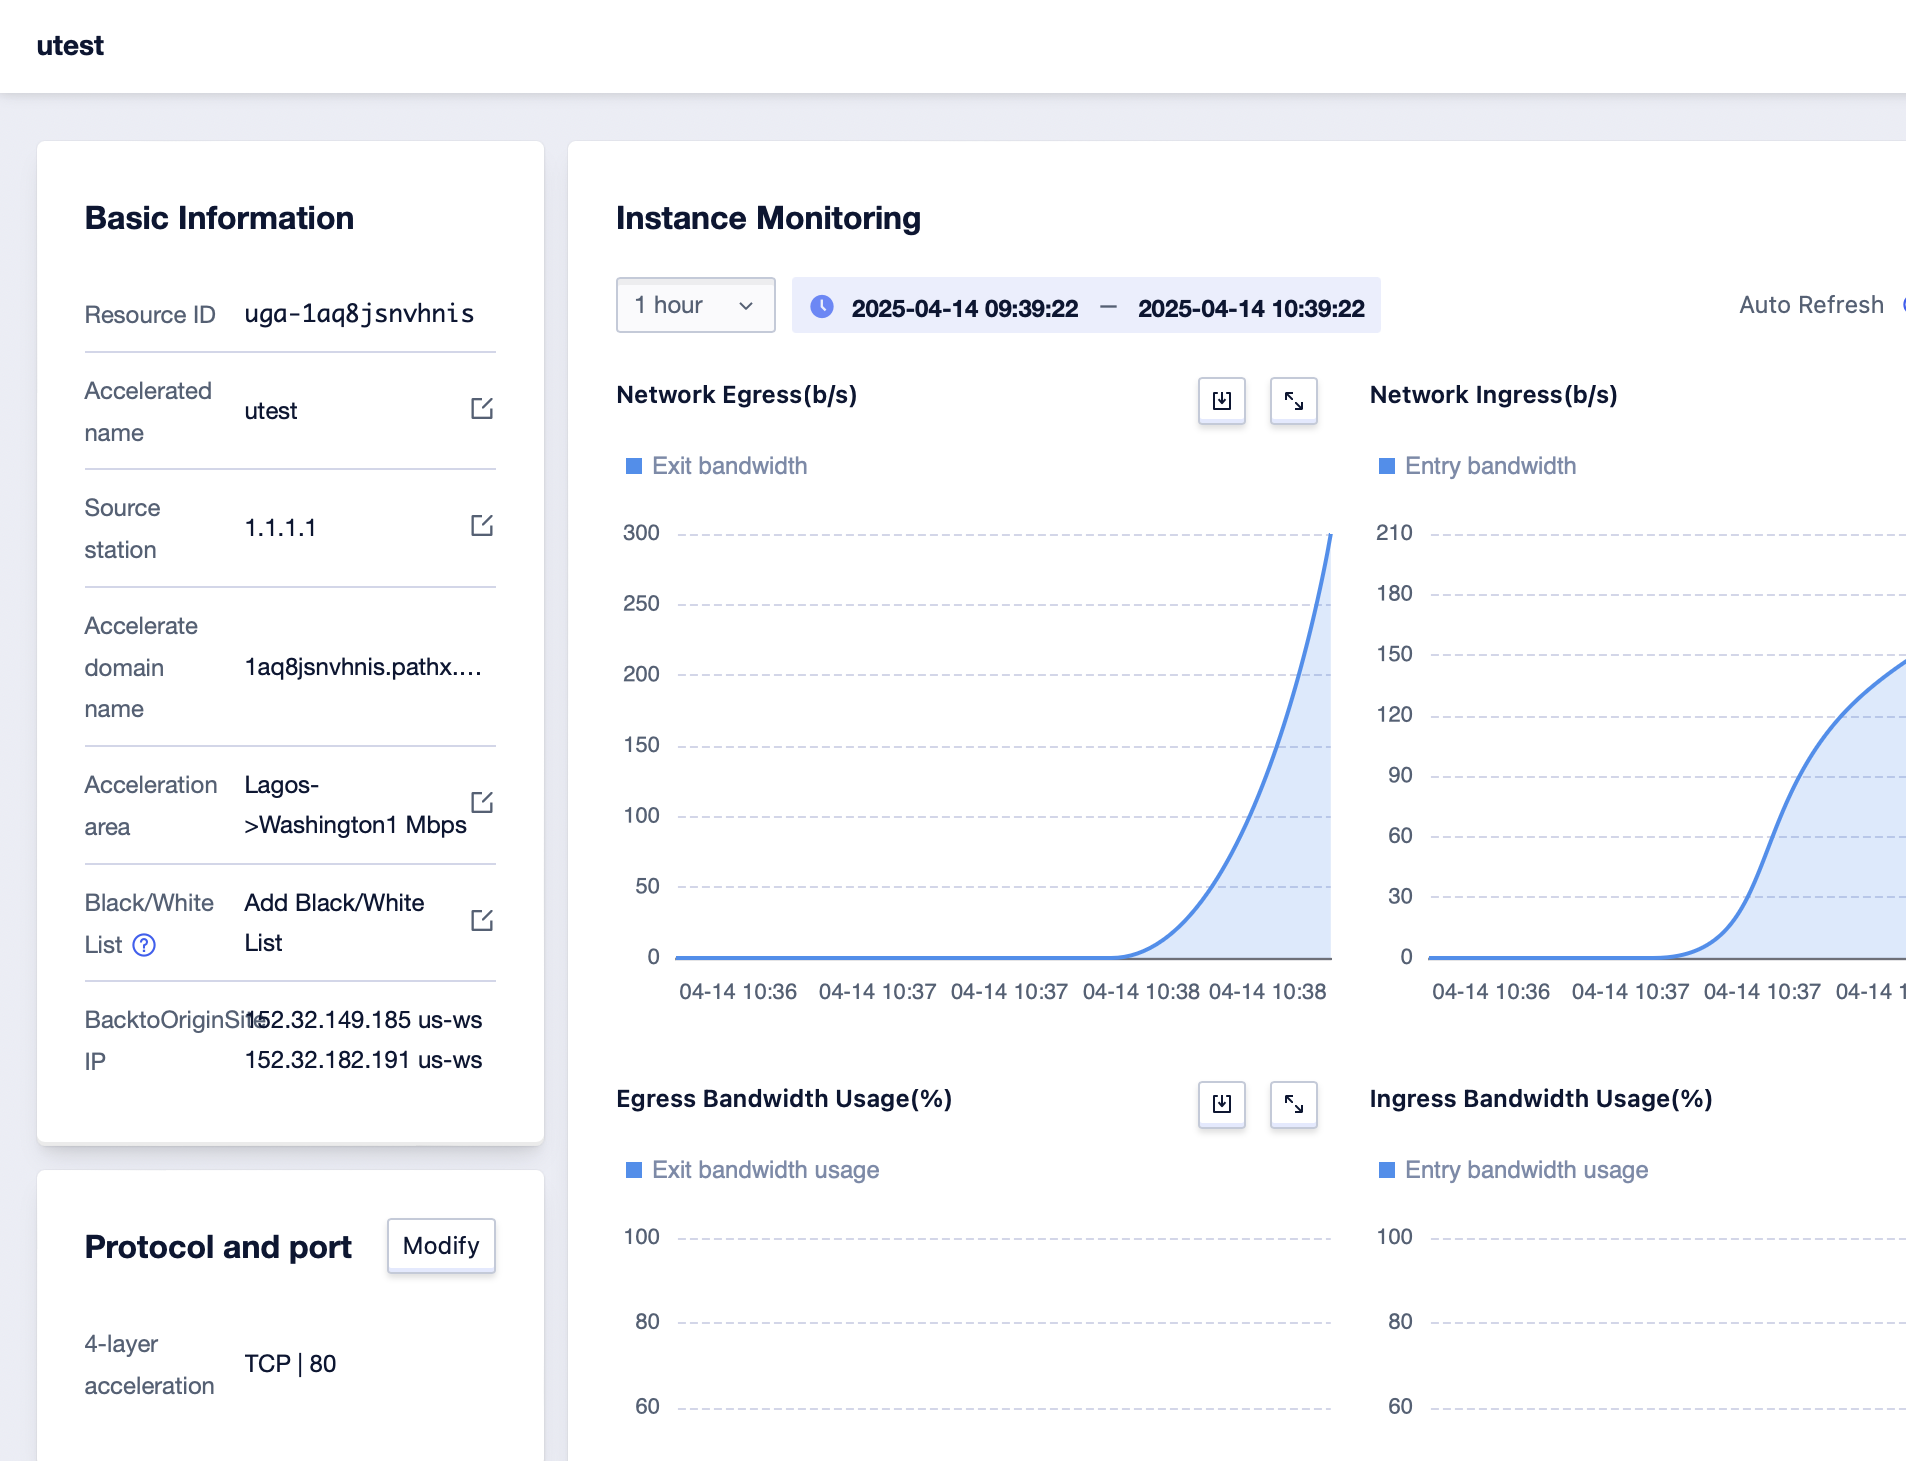Click end time 2025-04-14 10:39:22
Viewport: 1906px width, 1461px height.
coord(1251,308)
